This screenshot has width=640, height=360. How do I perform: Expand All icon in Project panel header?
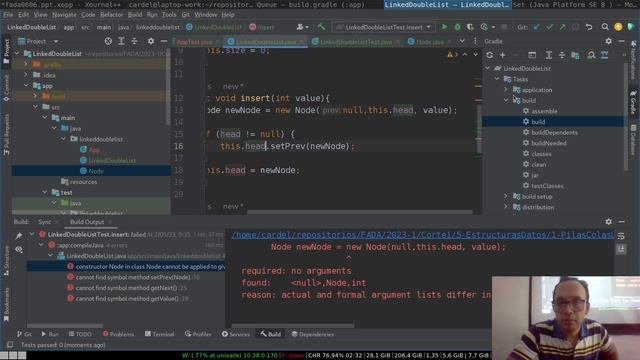121,41
